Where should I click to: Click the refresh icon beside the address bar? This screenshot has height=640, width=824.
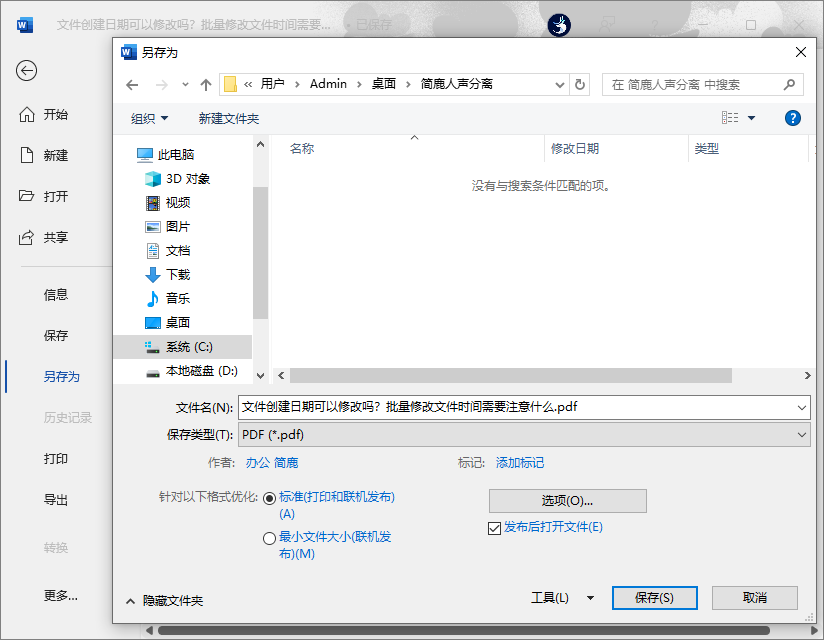pyautogui.click(x=581, y=84)
